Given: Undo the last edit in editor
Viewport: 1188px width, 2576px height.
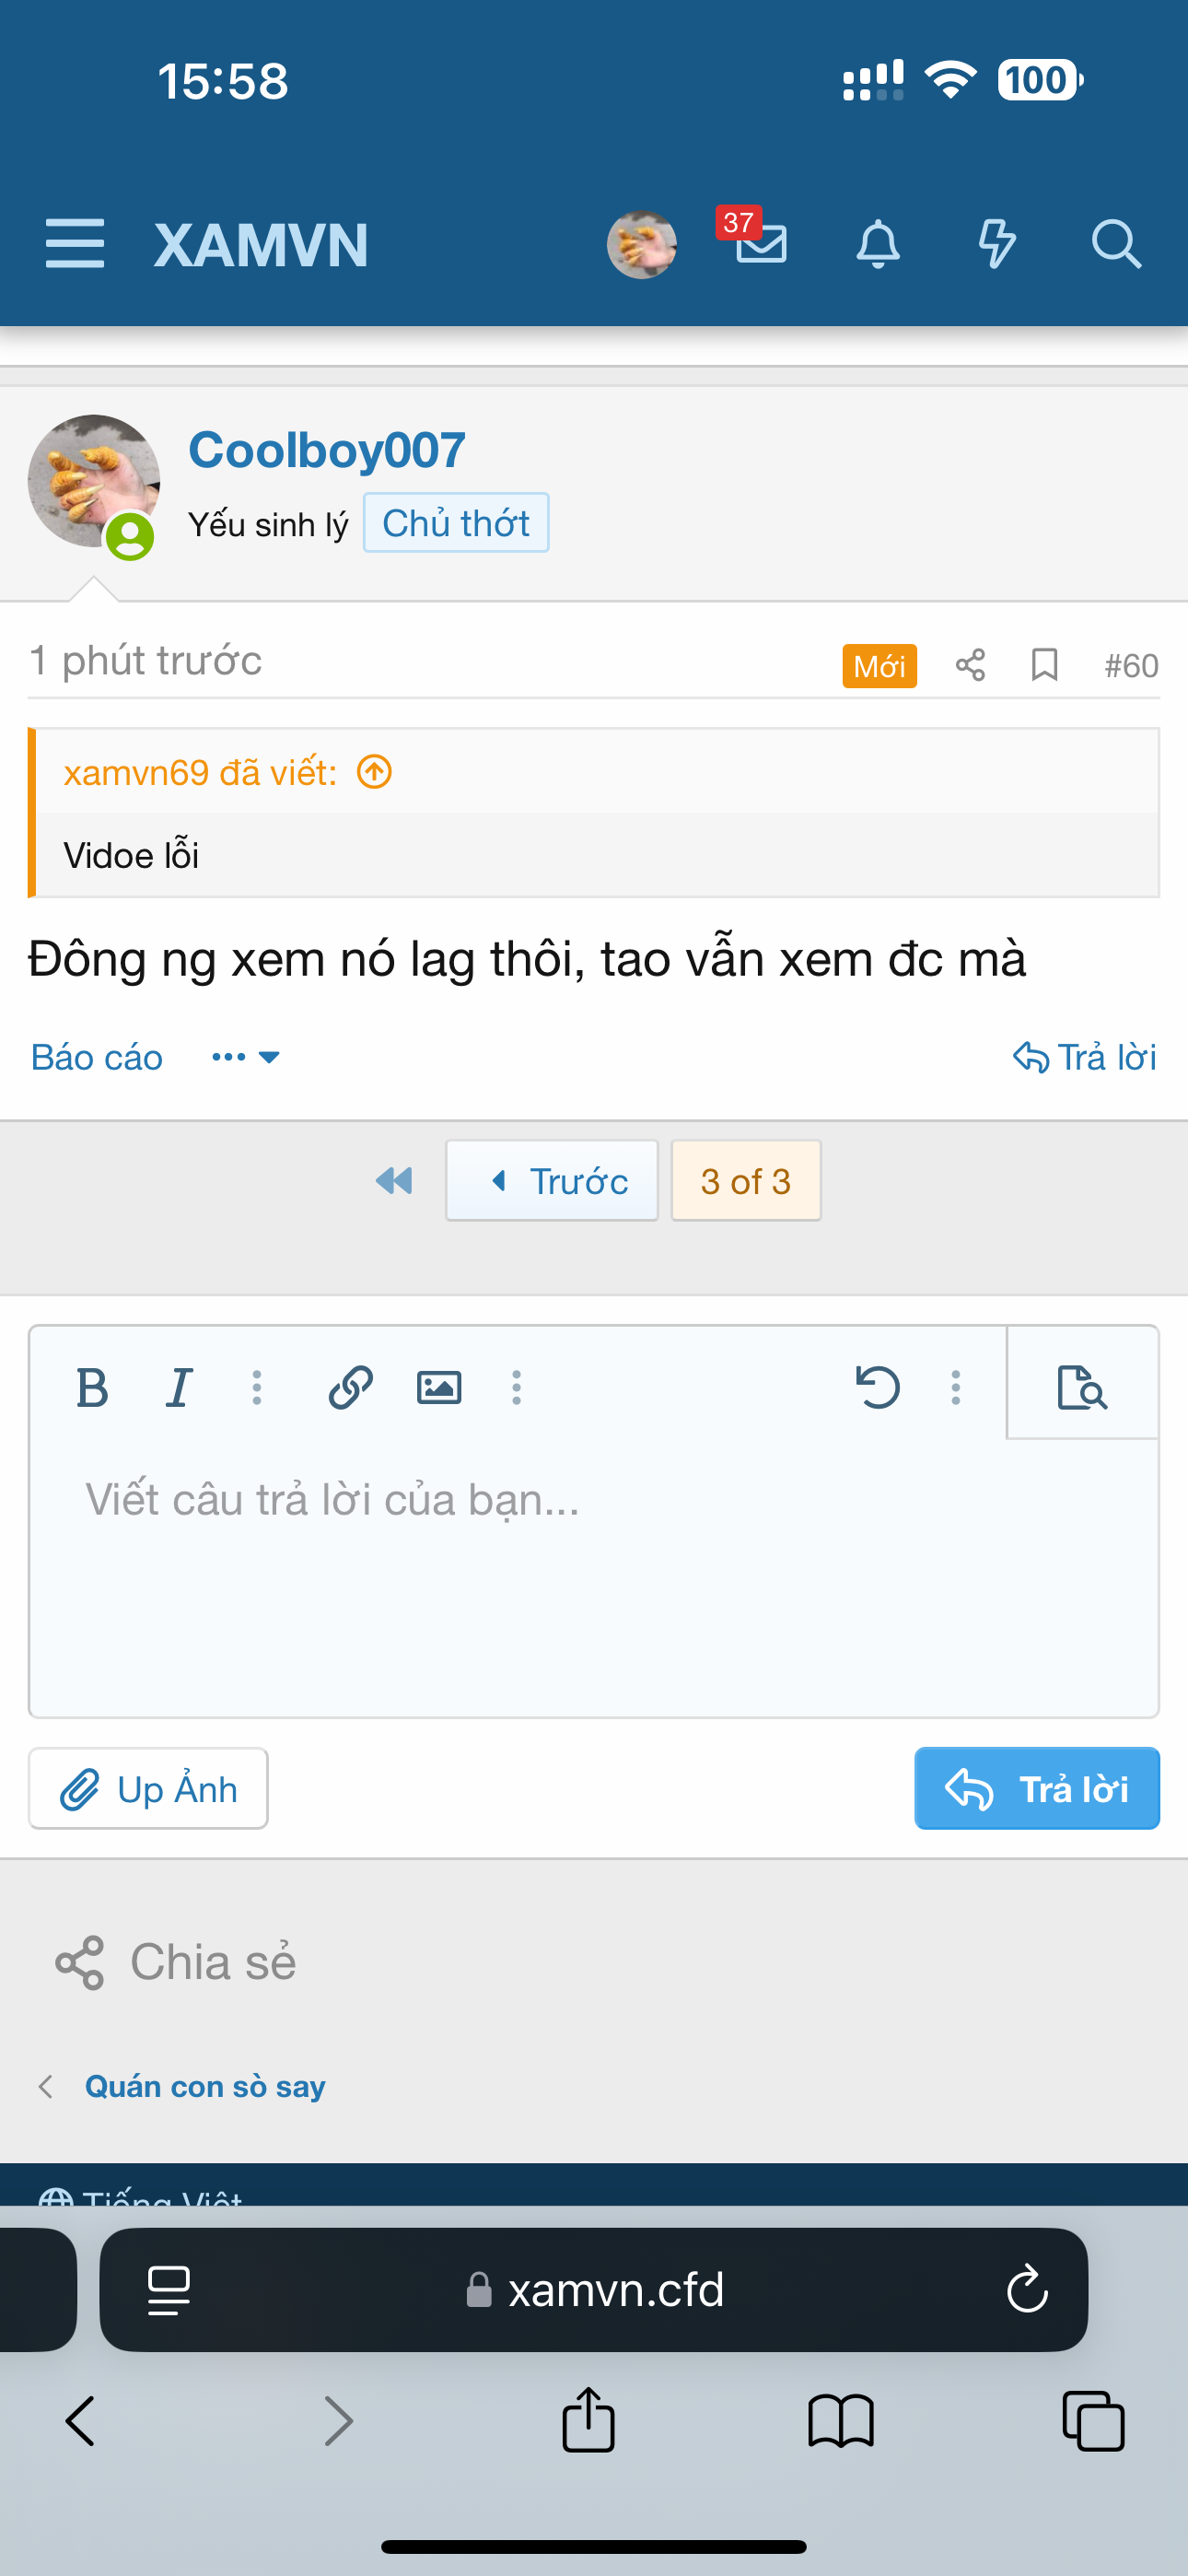Looking at the screenshot, I should click(x=878, y=1387).
